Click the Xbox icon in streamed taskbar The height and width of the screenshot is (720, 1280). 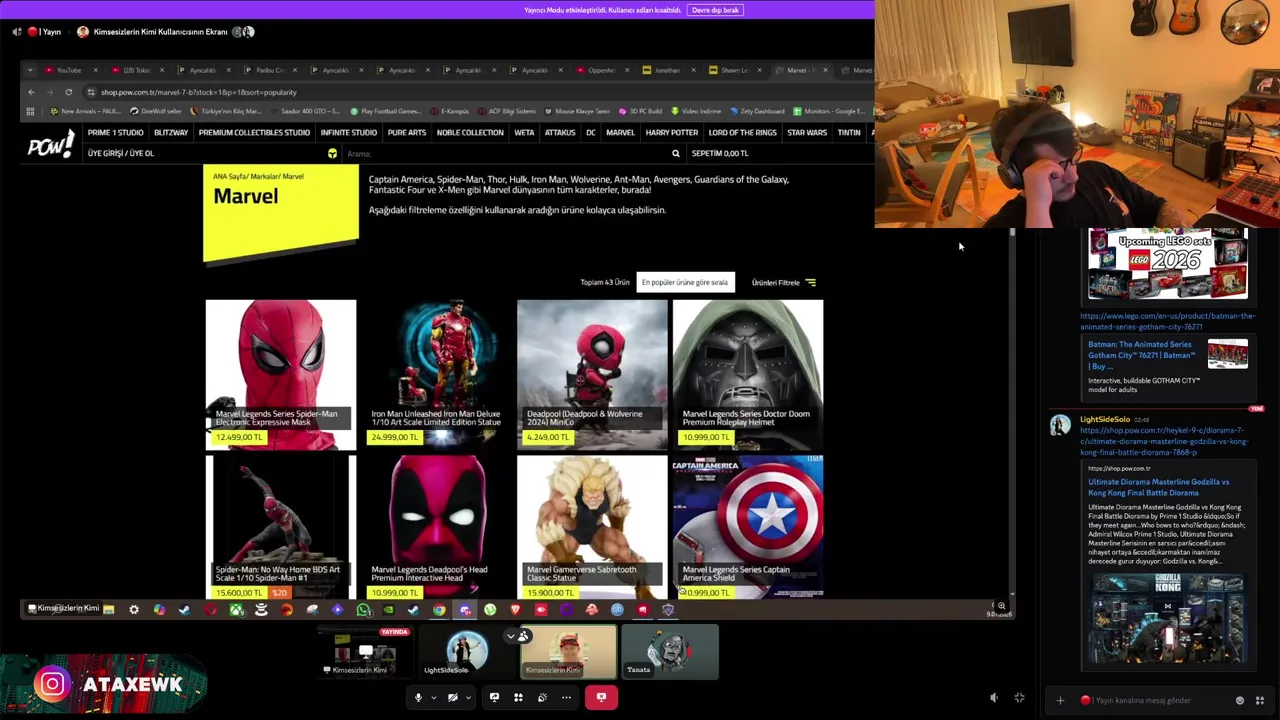click(x=236, y=609)
